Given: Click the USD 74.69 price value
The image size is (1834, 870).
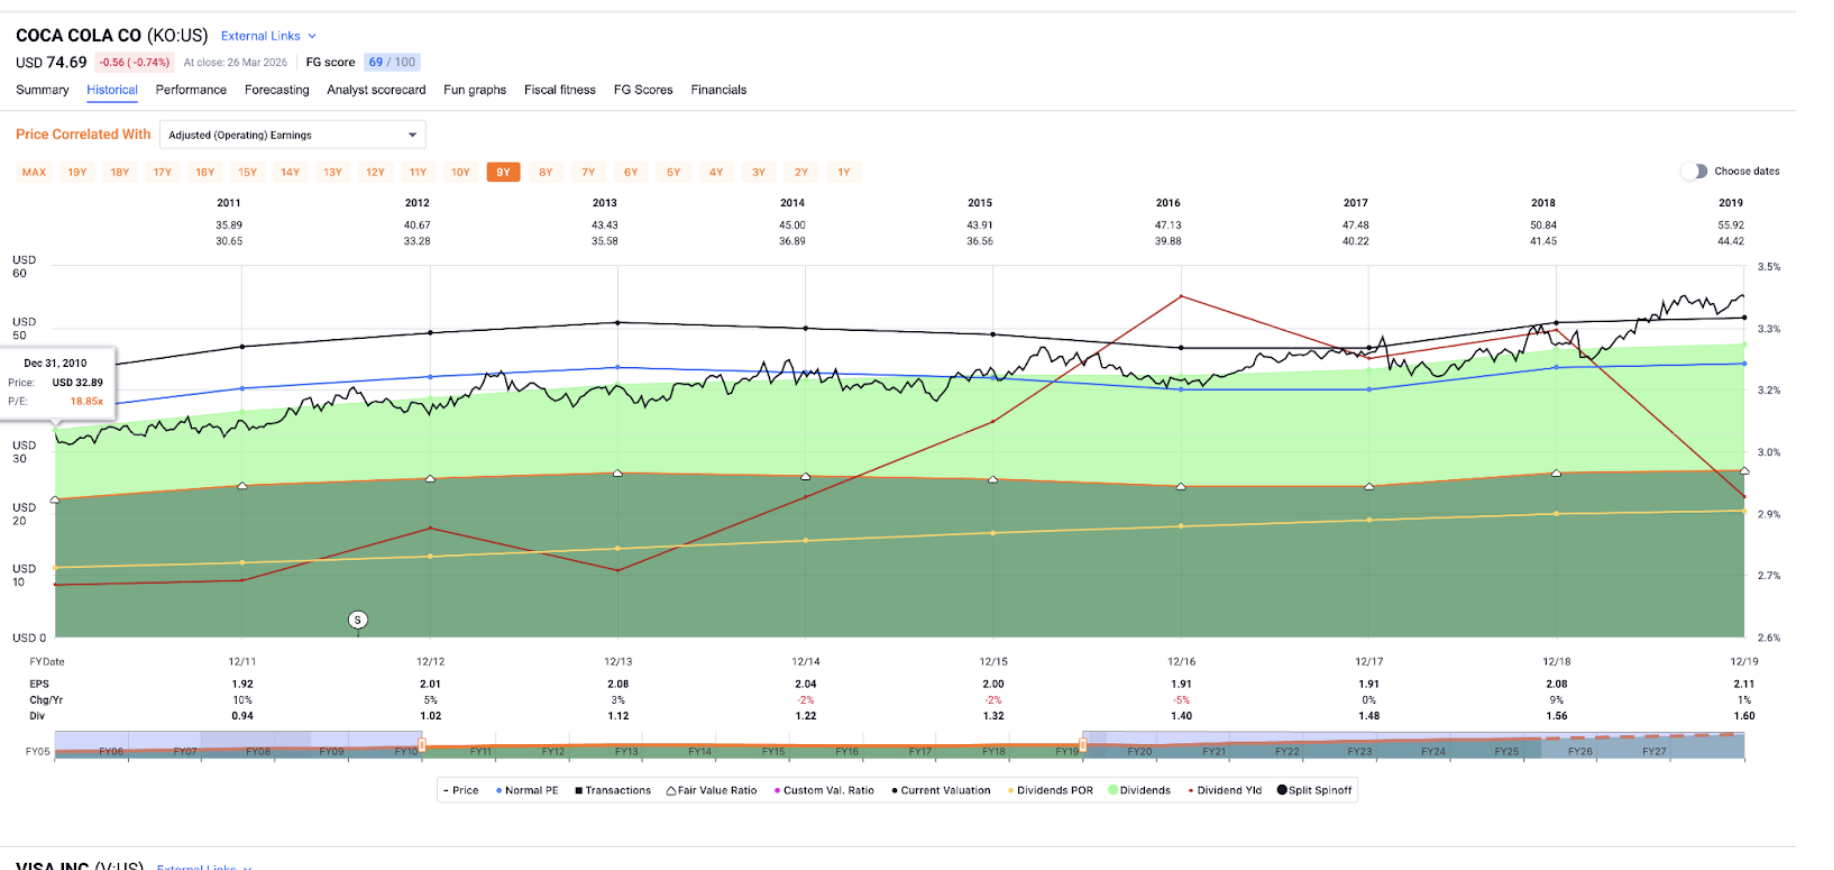Looking at the screenshot, I should click(51, 62).
